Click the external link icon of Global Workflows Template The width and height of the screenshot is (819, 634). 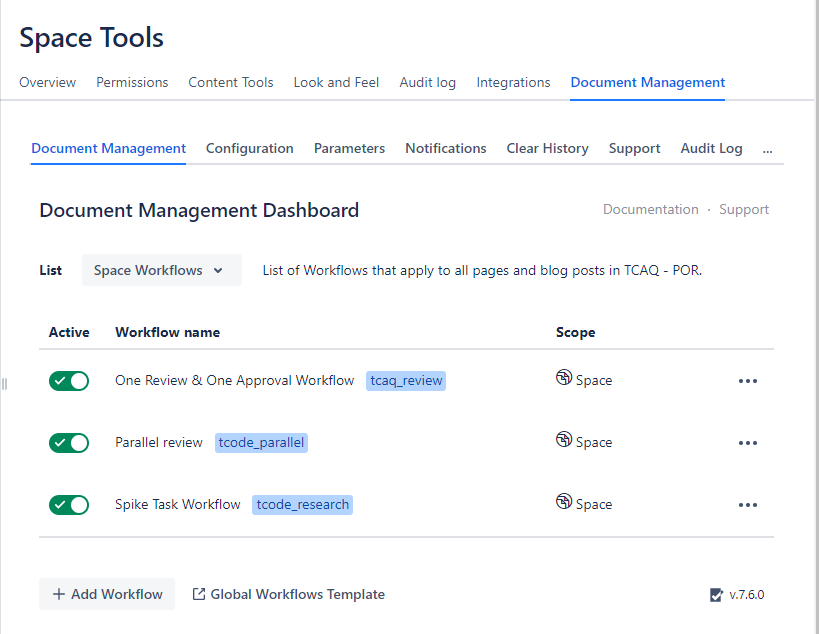click(x=198, y=594)
